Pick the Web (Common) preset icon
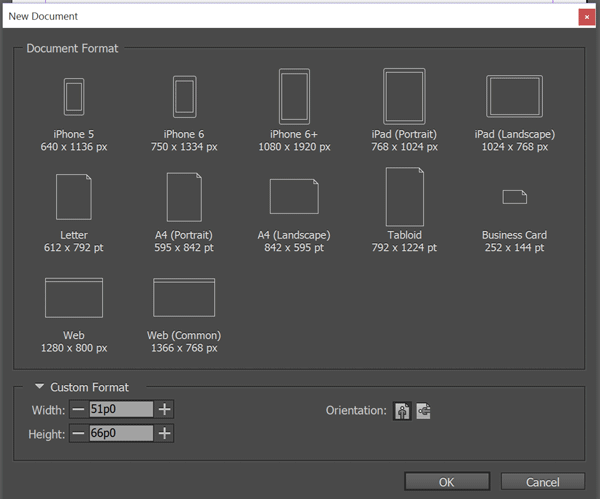This screenshot has height=499, width=600. click(x=184, y=297)
